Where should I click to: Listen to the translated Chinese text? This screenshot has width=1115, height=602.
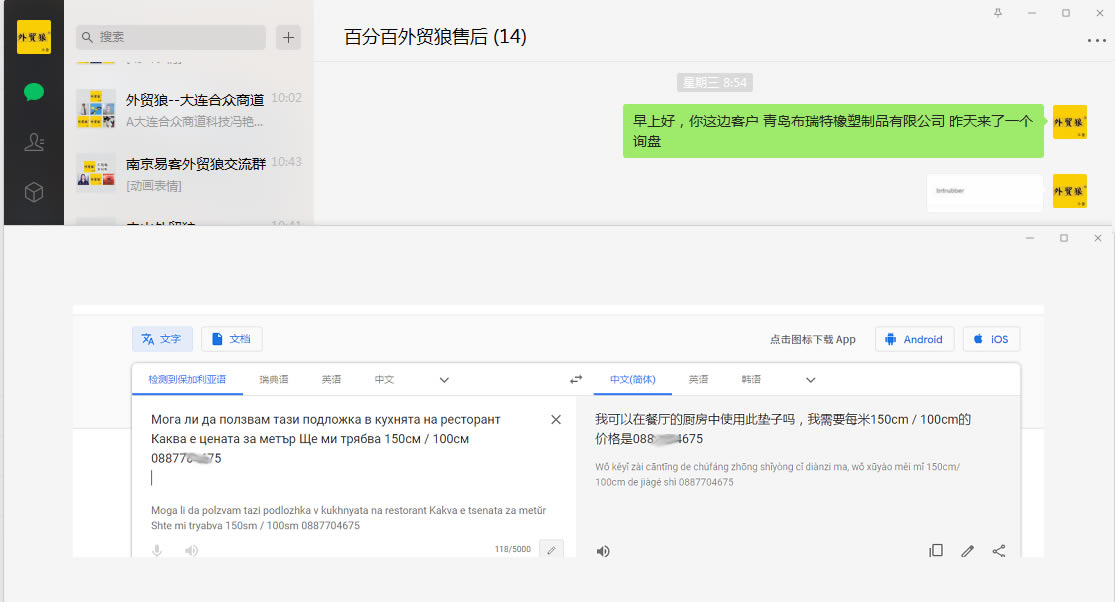point(603,551)
